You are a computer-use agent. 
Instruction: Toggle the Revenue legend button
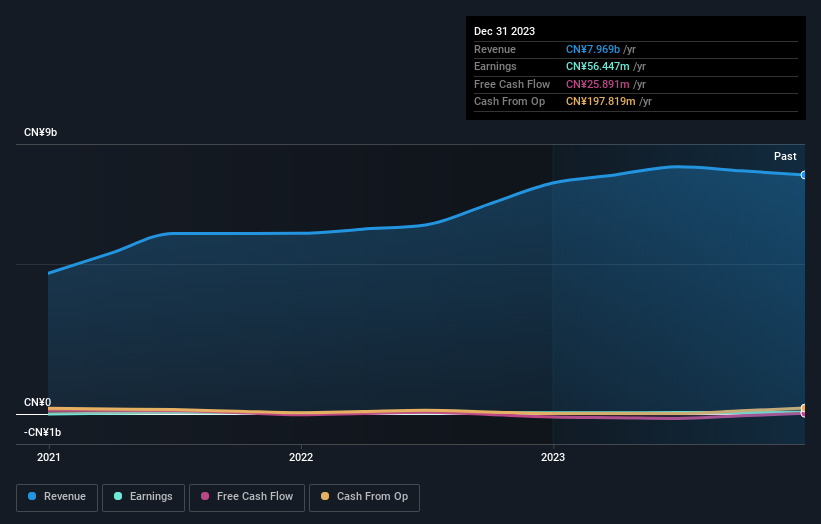(57, 497)
